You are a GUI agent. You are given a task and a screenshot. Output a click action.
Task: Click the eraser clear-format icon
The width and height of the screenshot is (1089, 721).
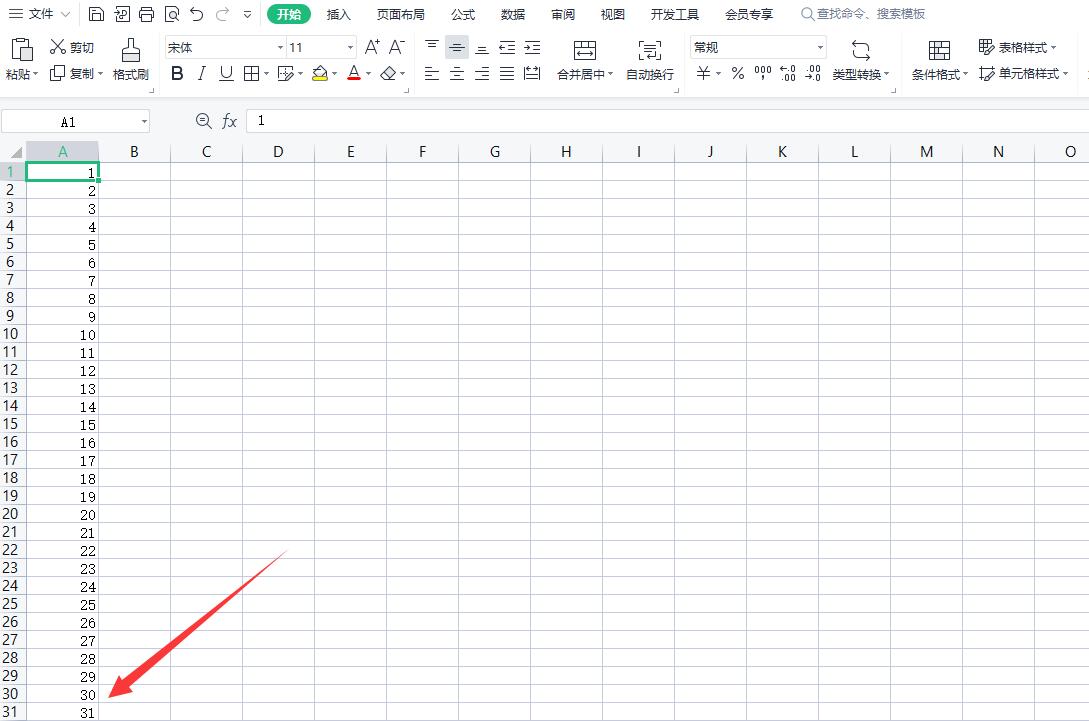coord(388,73)
